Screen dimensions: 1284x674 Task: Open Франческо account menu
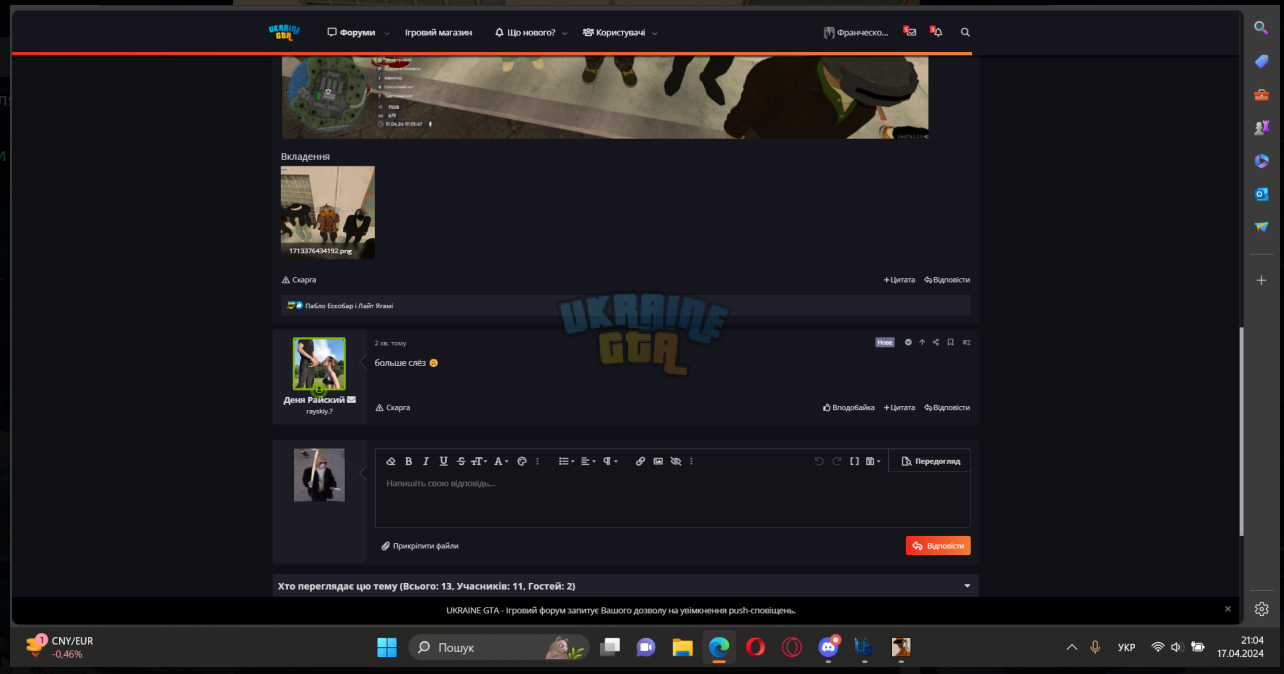pyautogui.click(x=856, y=32)
